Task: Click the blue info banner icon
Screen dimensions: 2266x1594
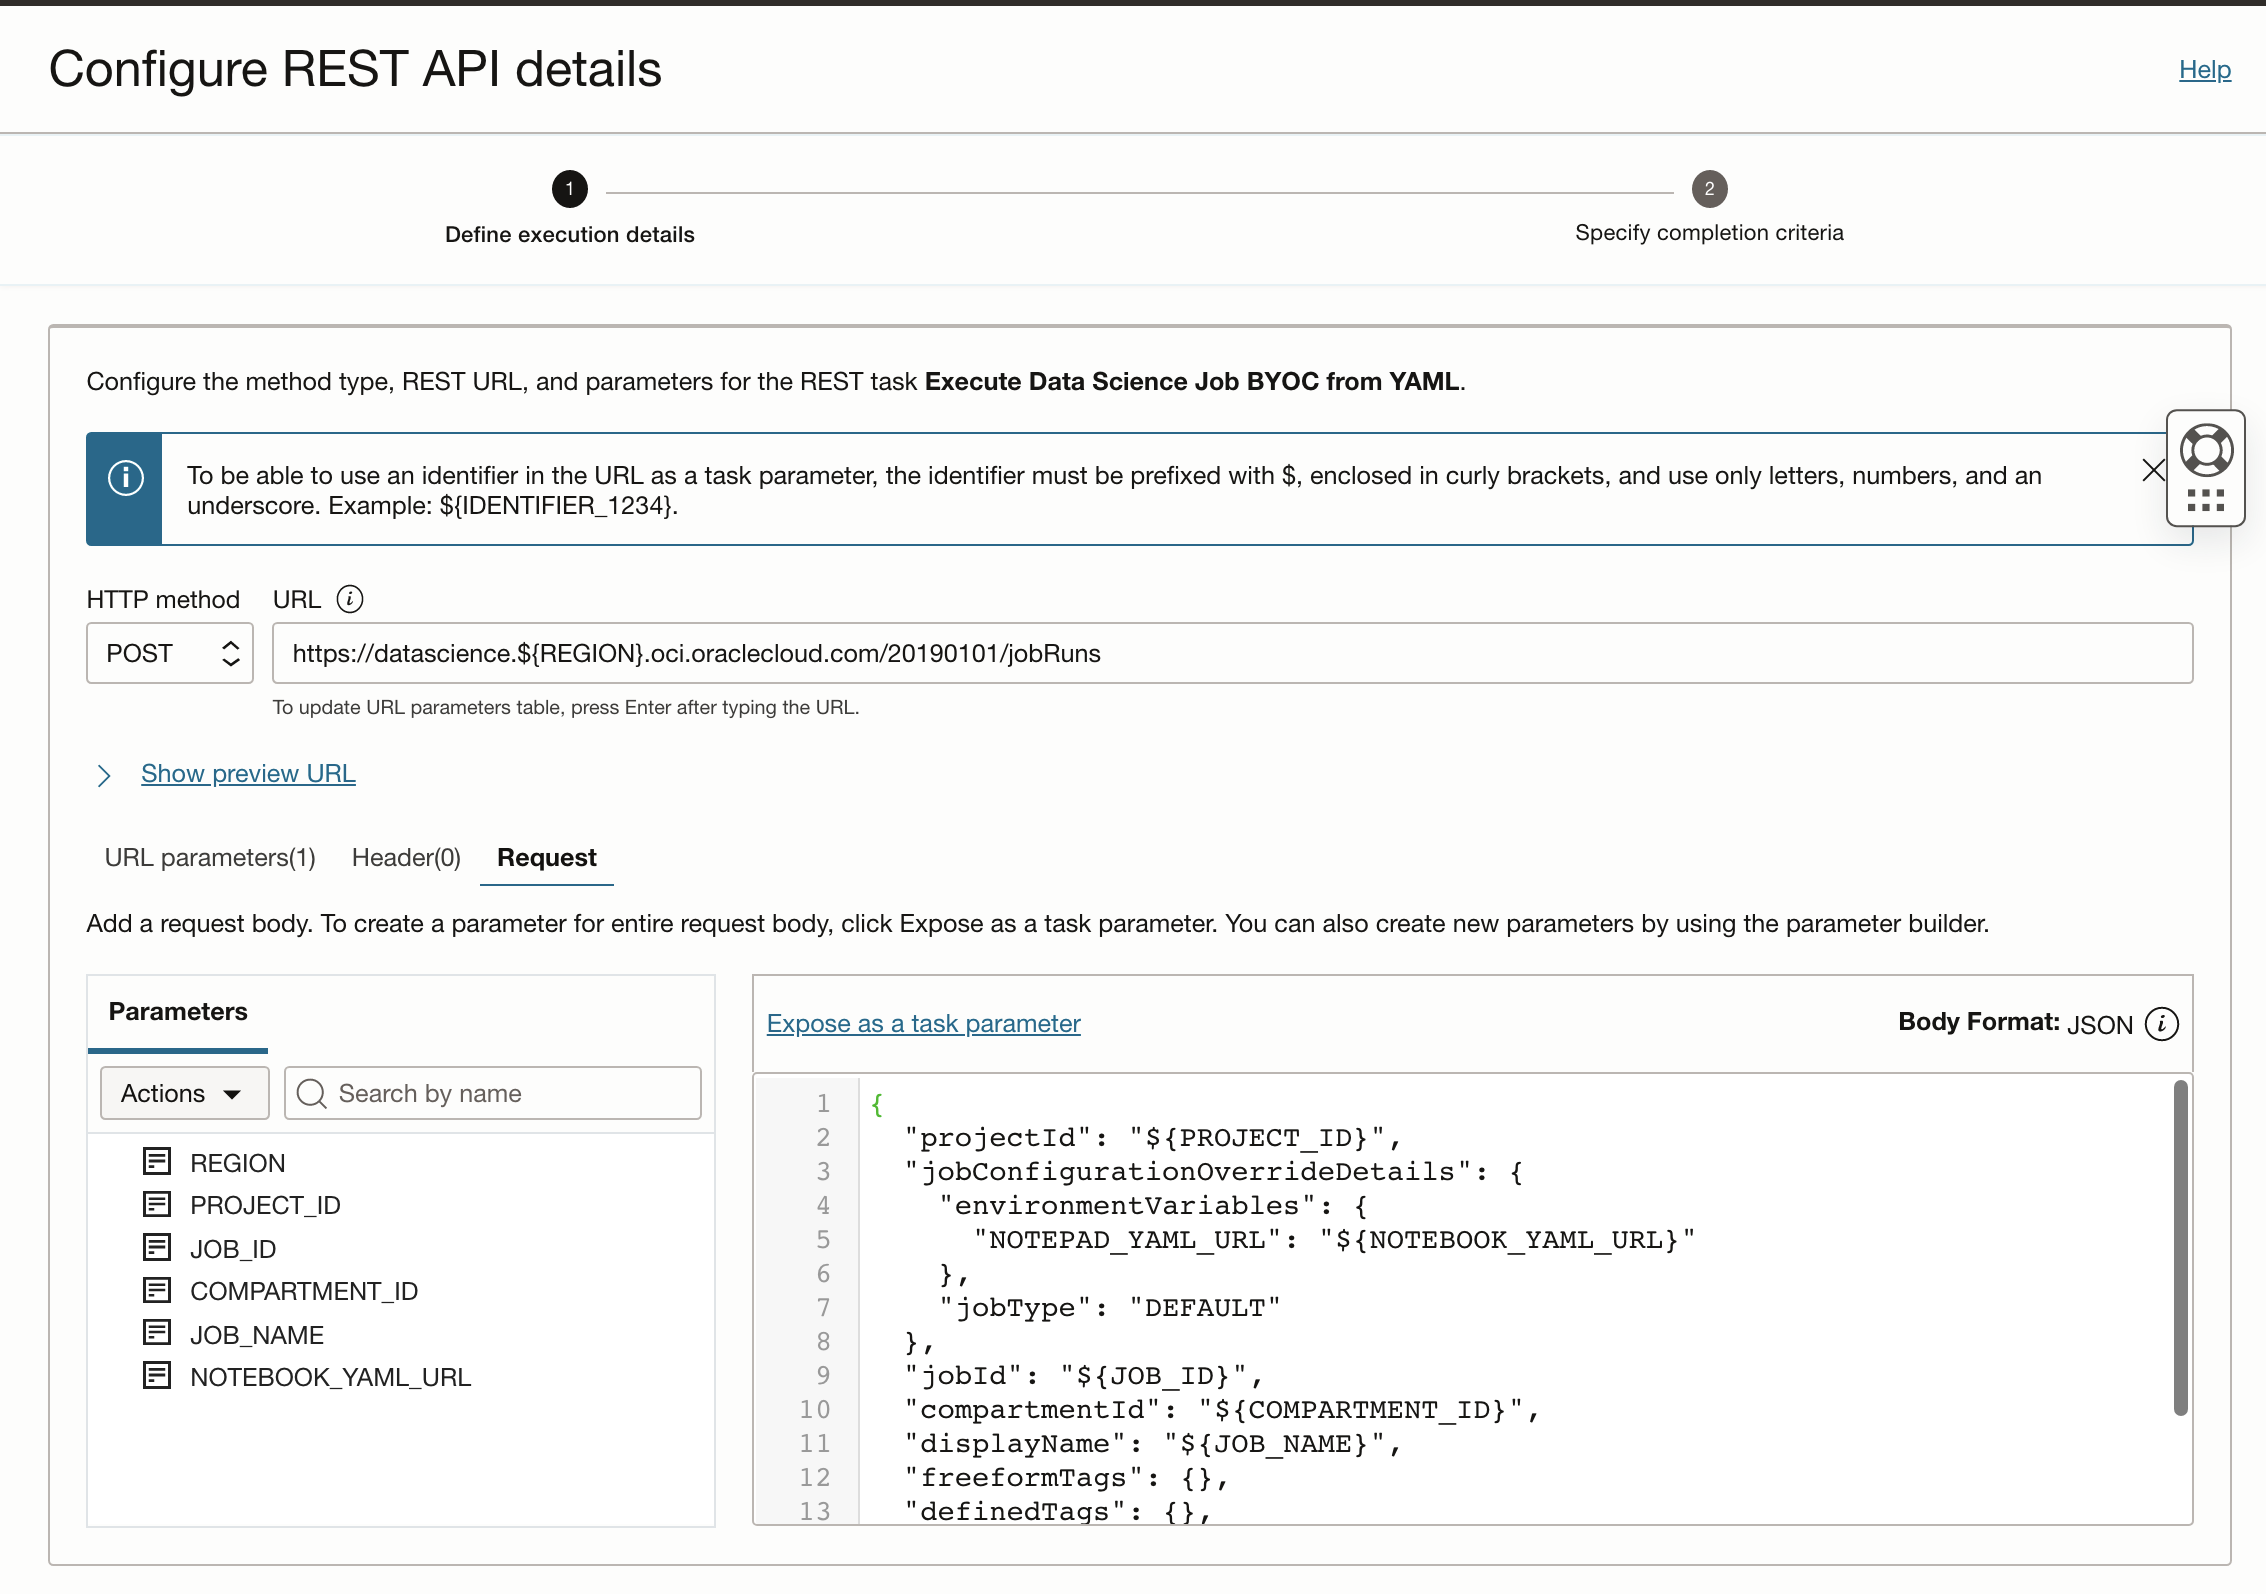Action: (125, 478)
